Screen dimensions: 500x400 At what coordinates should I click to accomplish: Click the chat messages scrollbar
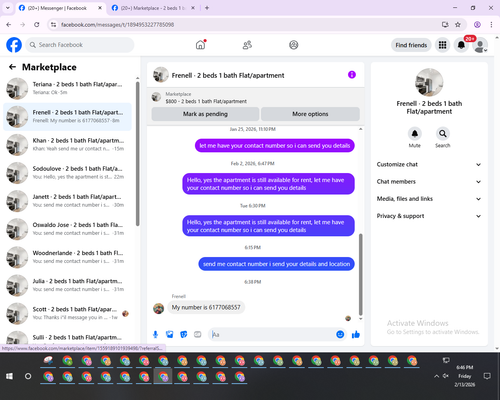click(360, 274)
